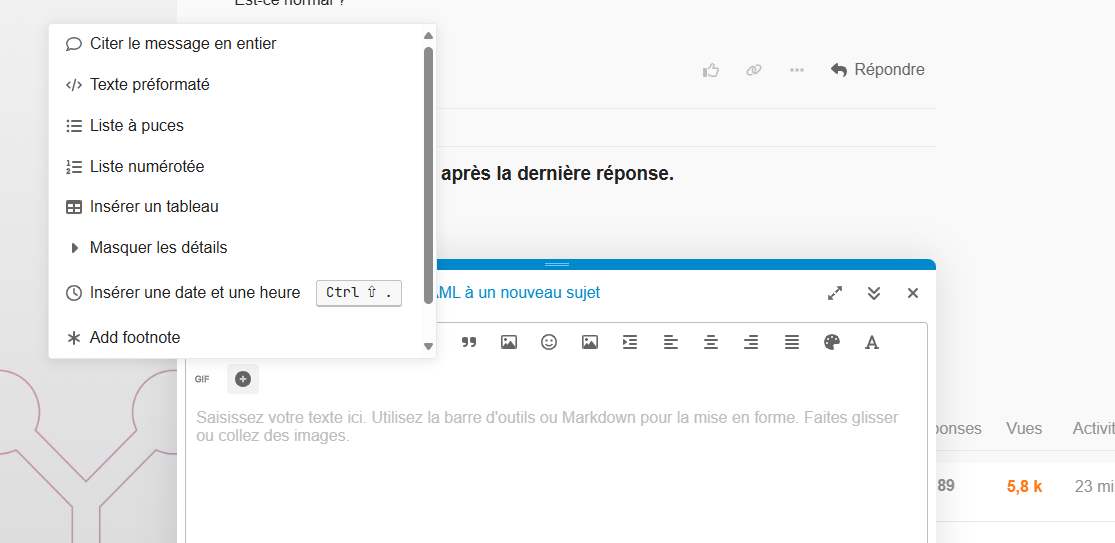This screenshot has height=543, width=1115.
Task: Open the emoji picker smiley icon
Action: (549, 342)
